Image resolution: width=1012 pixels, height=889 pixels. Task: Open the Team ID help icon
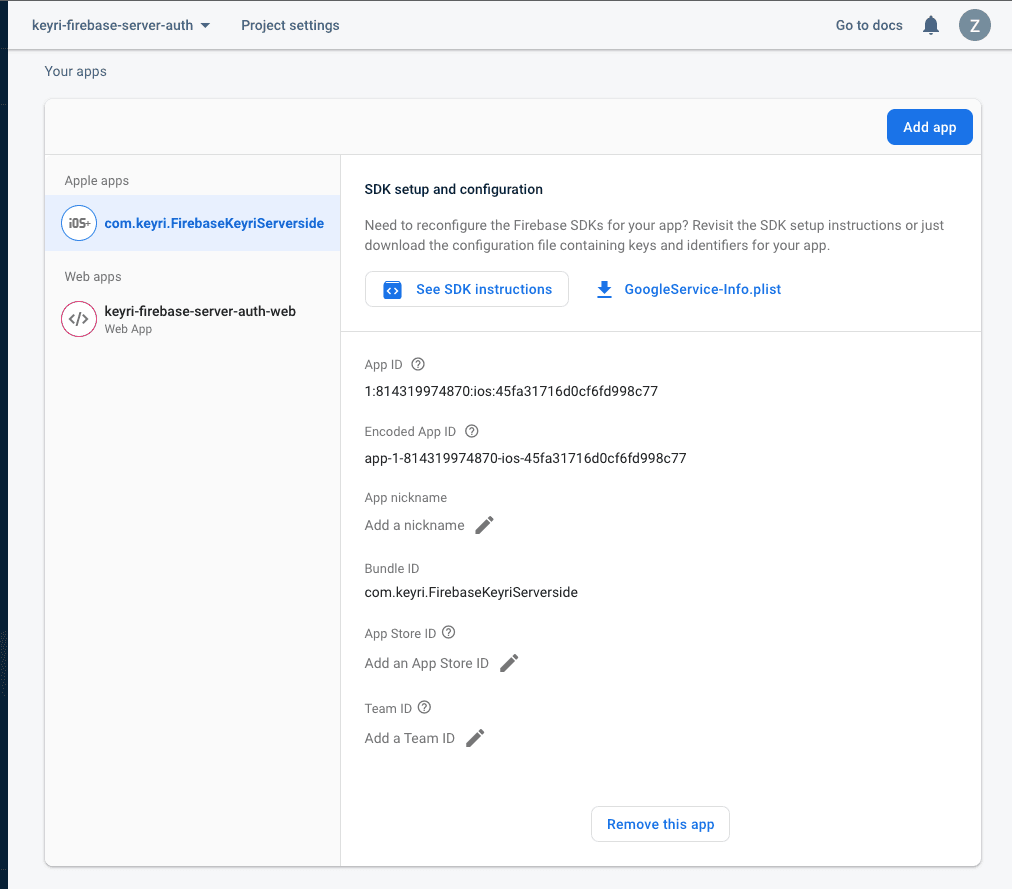[424, 708]
